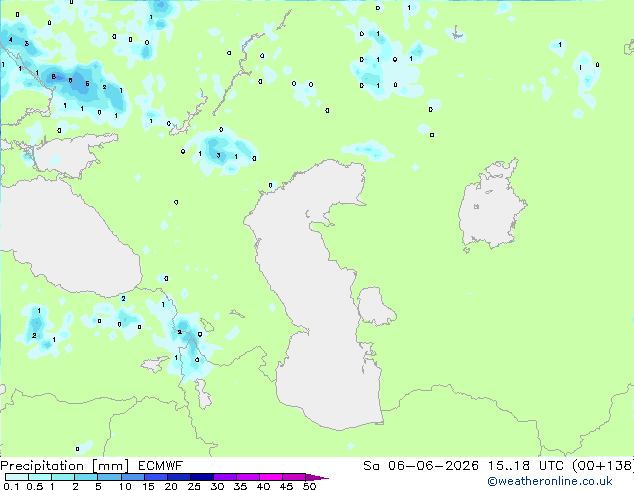The width and height of the screenshot is (634, 490).
Task: Click the 2 mm legend color swatch
Action: click(x=86, y=477)
